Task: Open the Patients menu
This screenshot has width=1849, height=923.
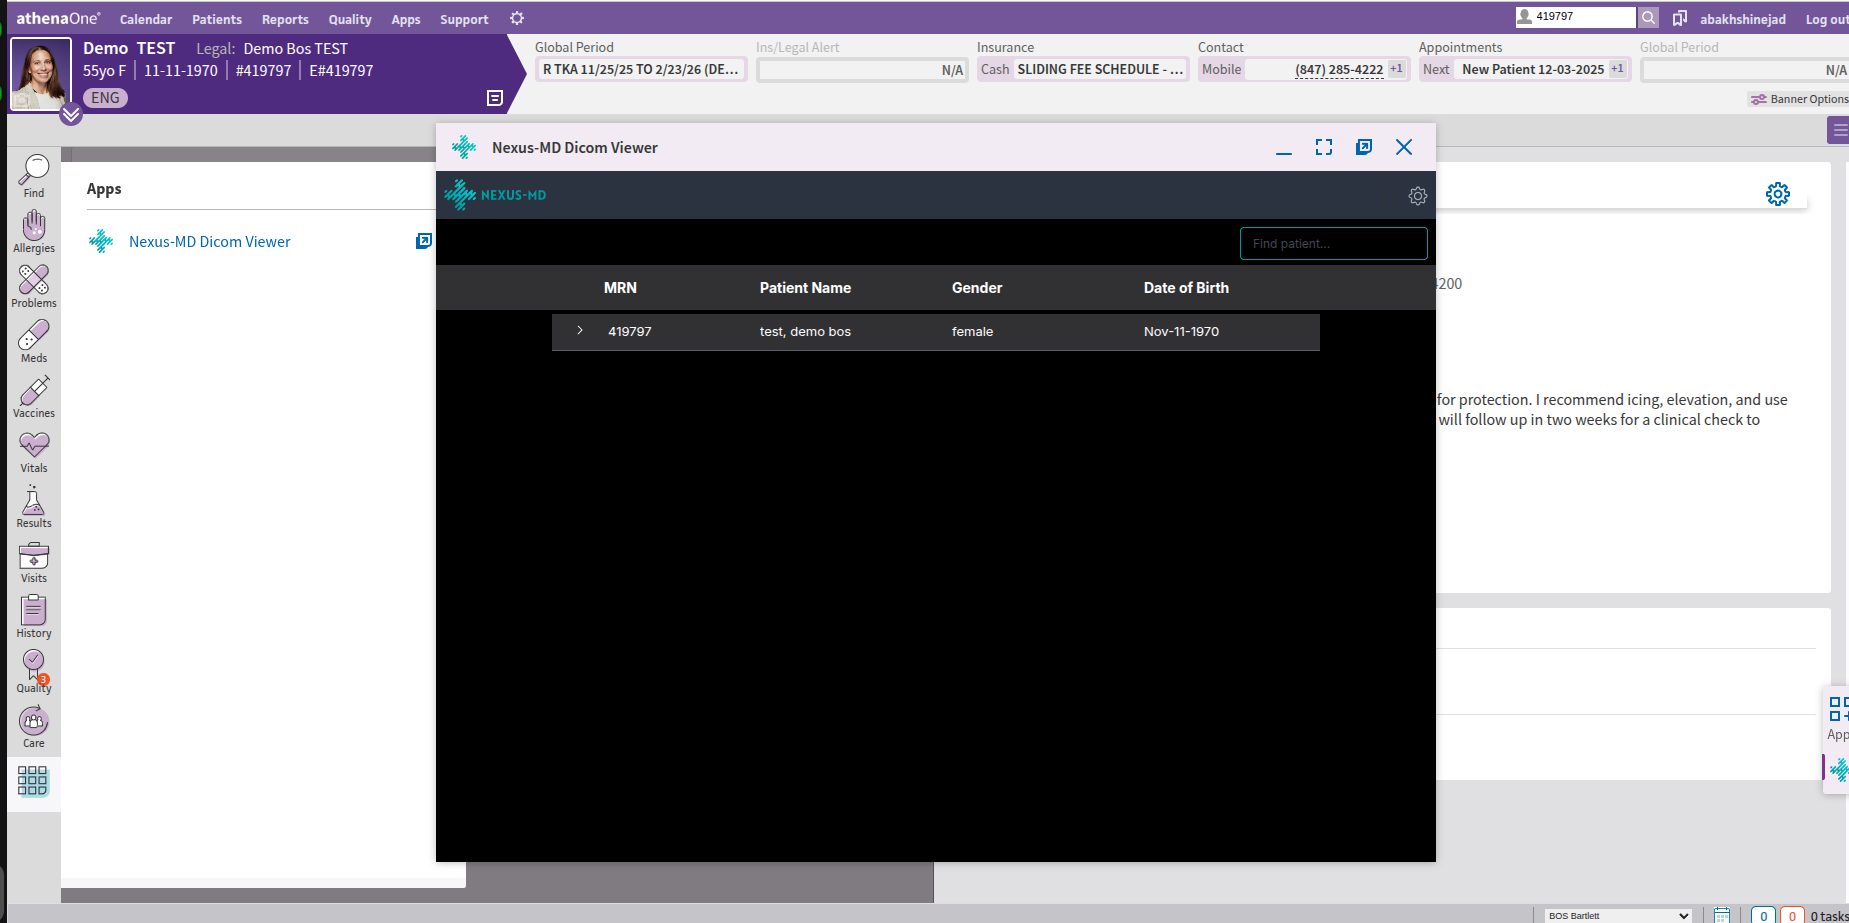Action: coord(216,18)
